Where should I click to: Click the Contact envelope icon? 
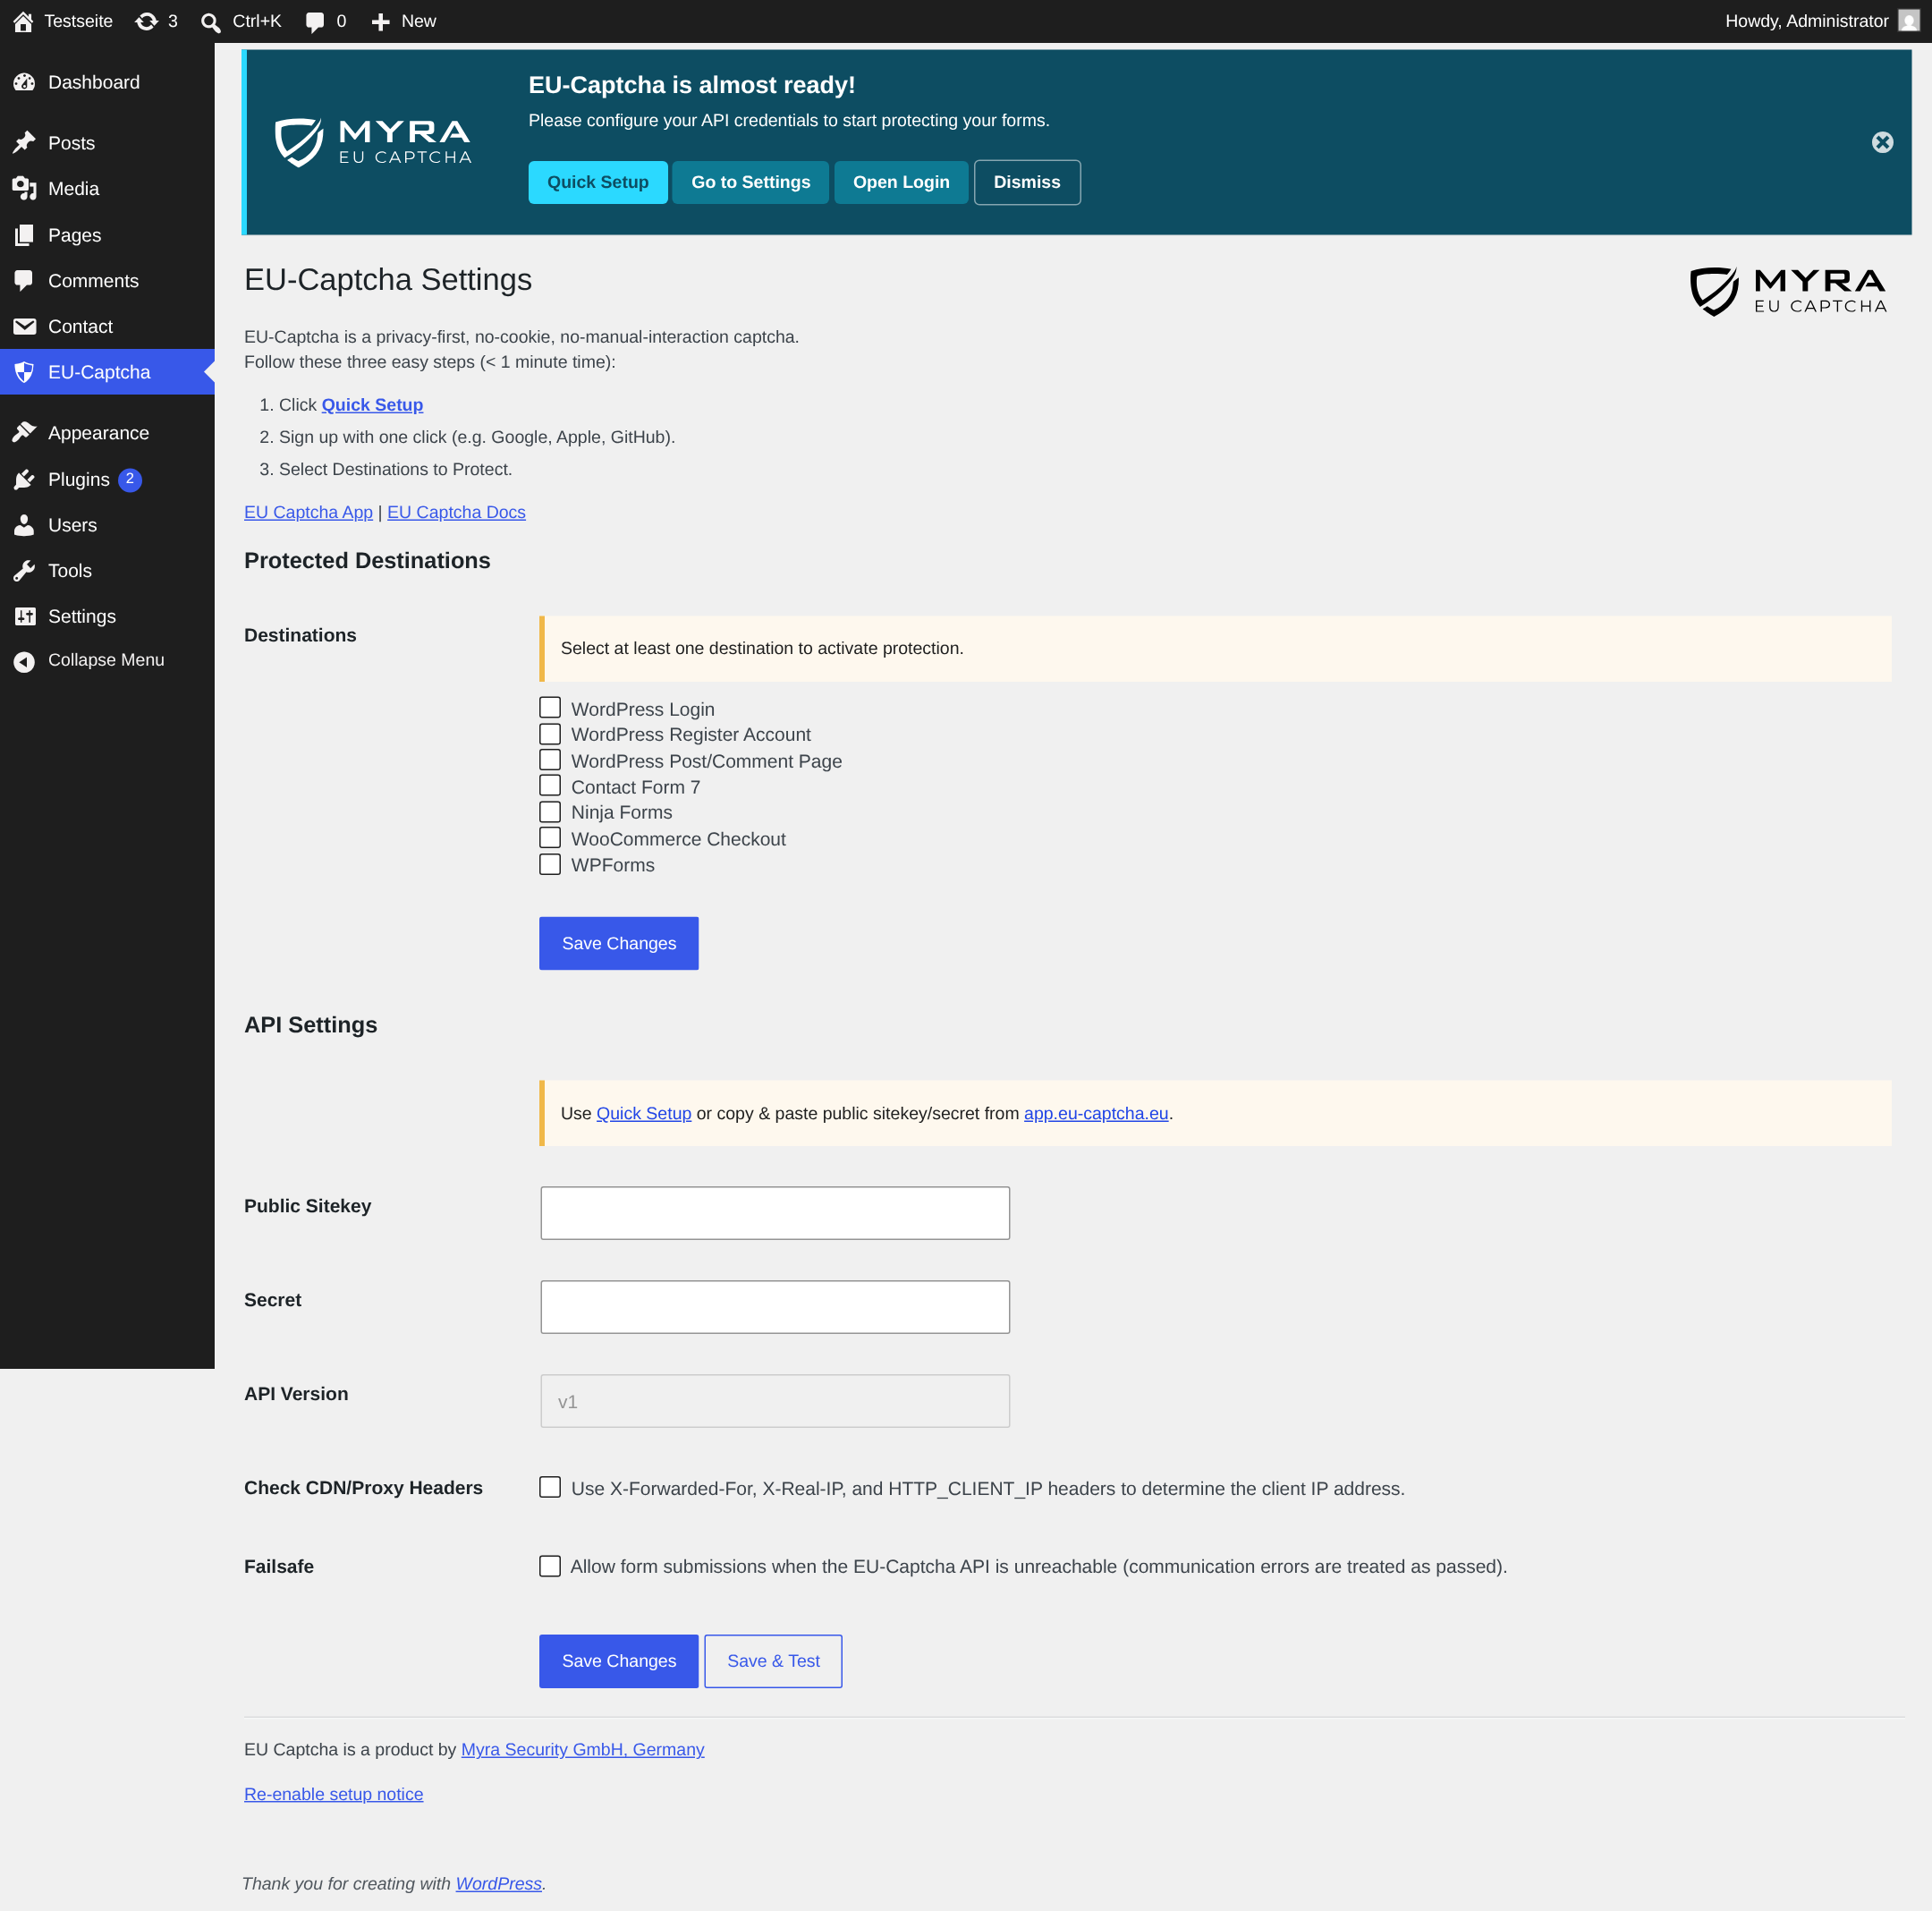(x=24, y=327)
